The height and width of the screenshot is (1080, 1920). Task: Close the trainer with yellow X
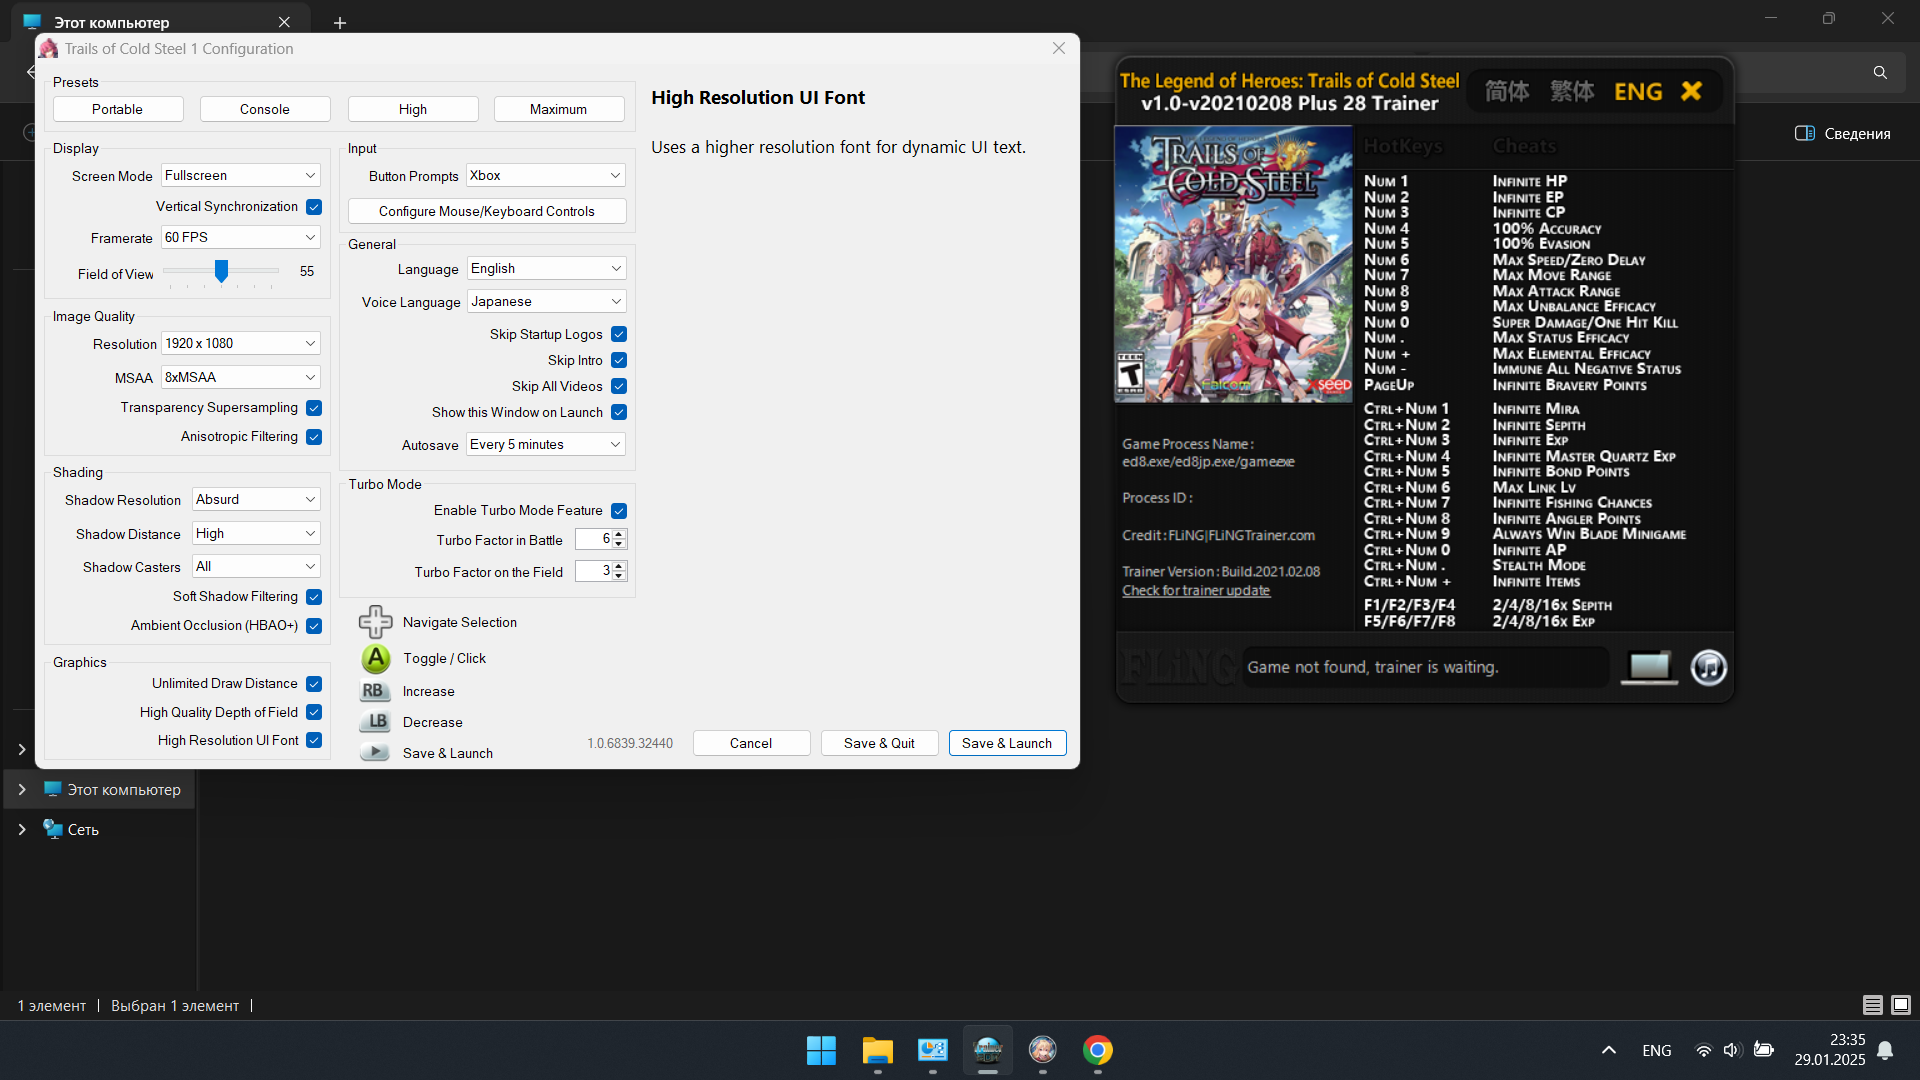pos(1691,91)
